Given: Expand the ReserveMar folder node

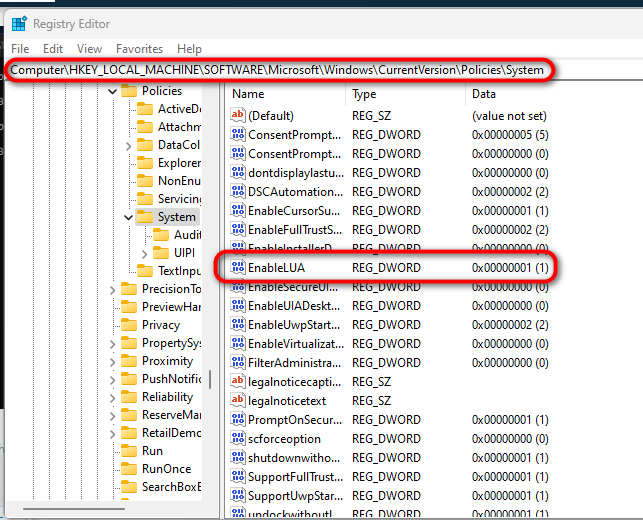Looking at the screenshot, I should [x=112, y=416].
